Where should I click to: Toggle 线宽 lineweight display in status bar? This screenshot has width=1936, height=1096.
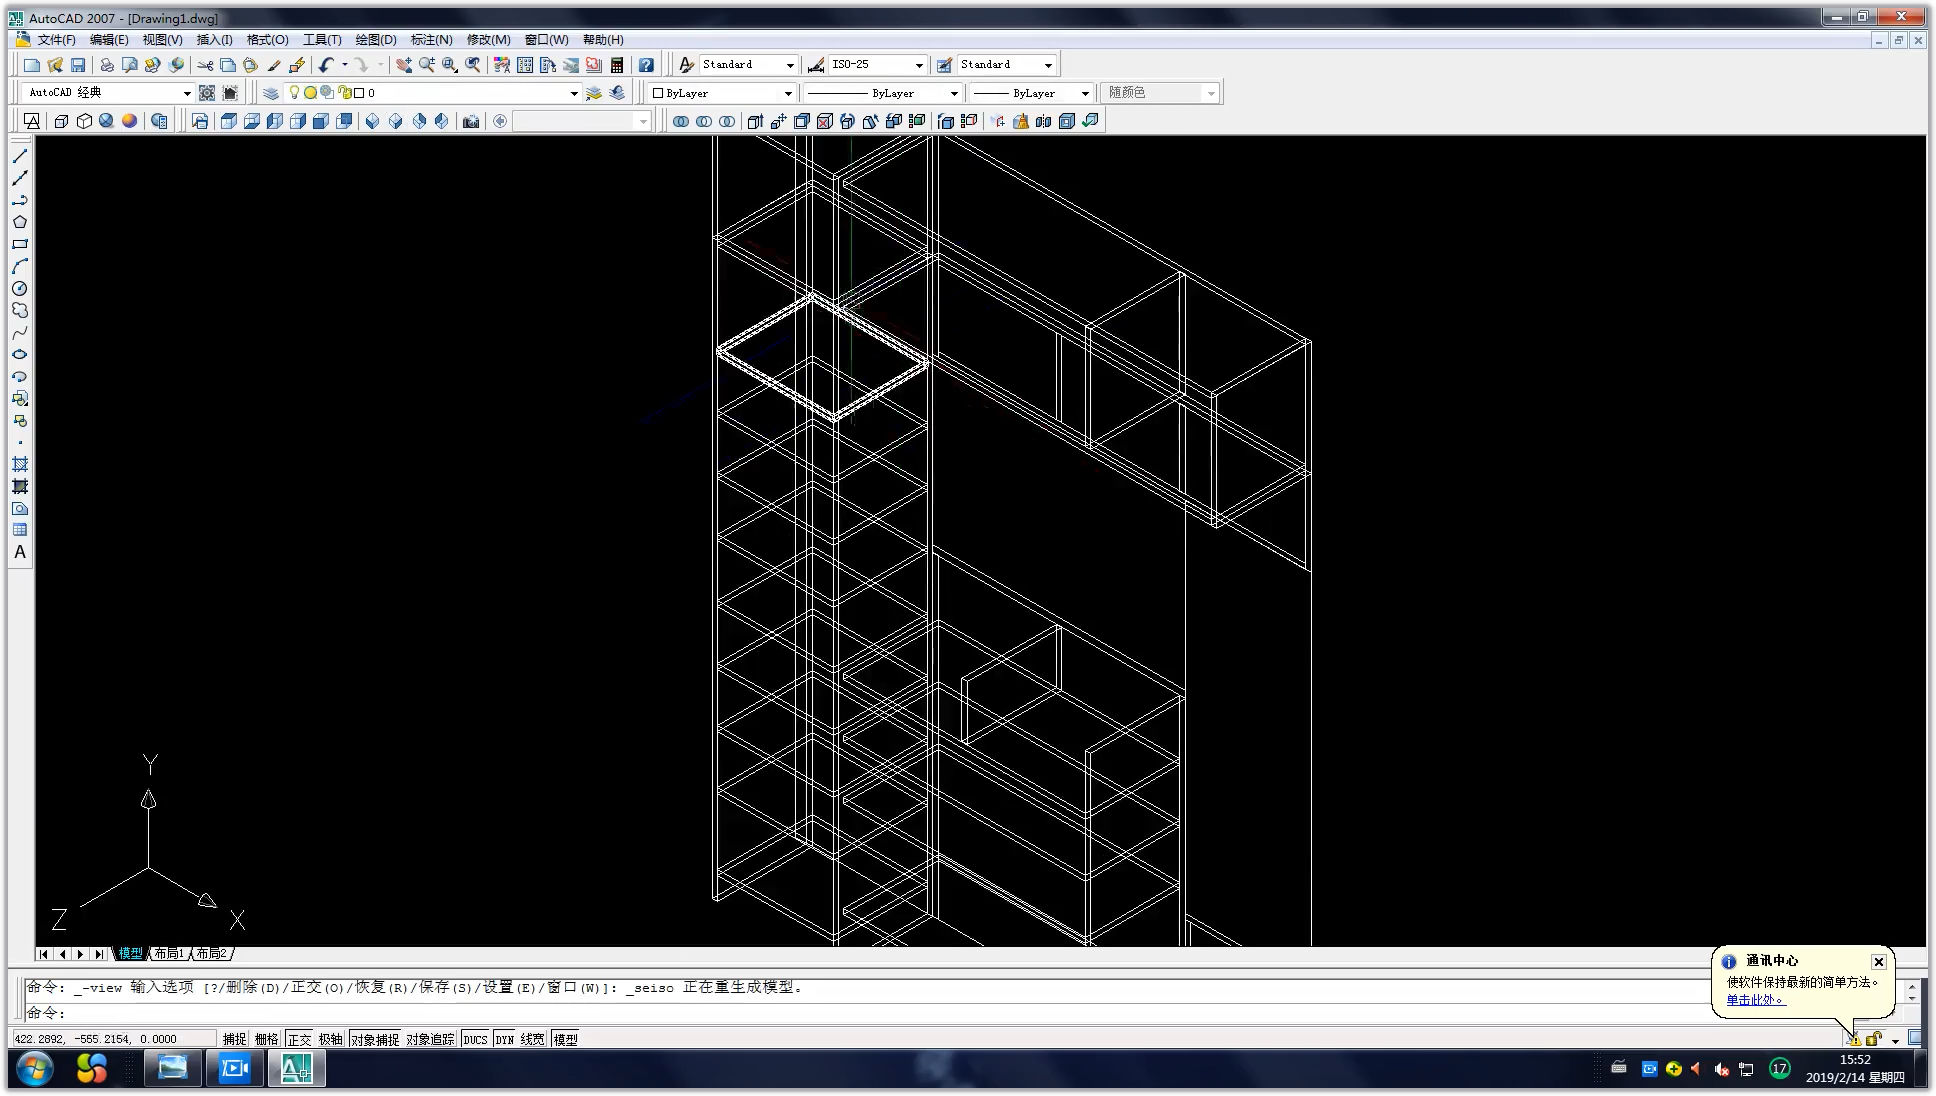pos(533,1040)
